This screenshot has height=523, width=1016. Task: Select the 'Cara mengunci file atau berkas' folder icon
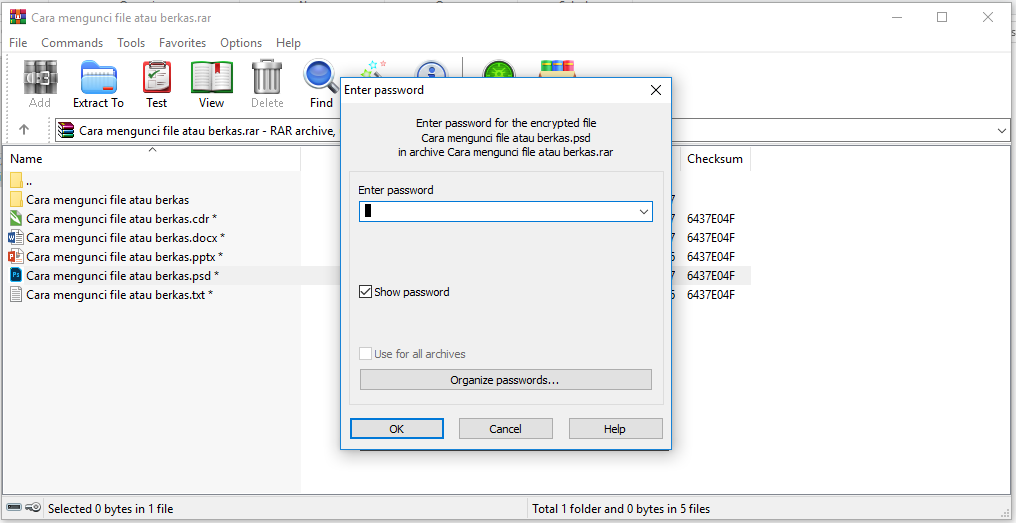pos(16,200)
